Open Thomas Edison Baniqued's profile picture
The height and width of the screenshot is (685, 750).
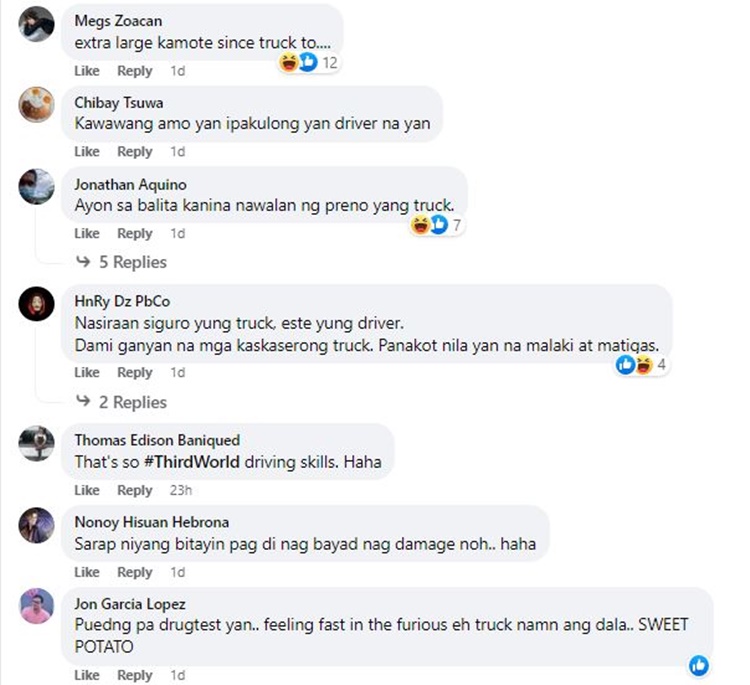point(36,443)
